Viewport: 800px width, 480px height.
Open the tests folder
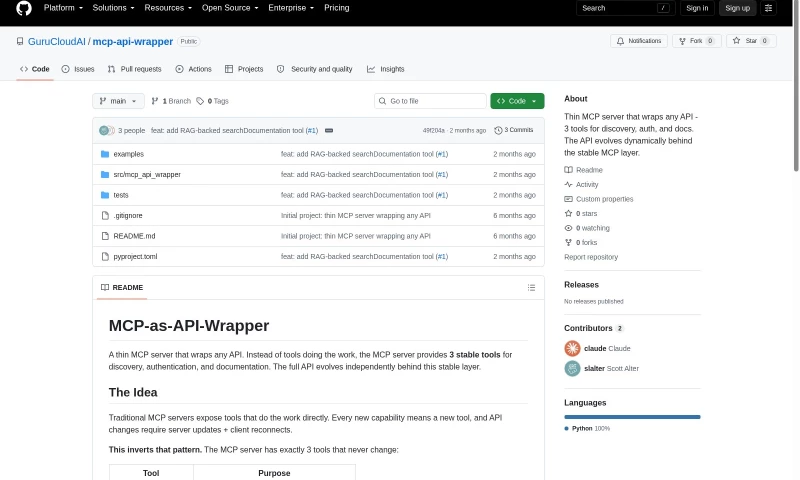pyautogui.click(x=121, y=195)
